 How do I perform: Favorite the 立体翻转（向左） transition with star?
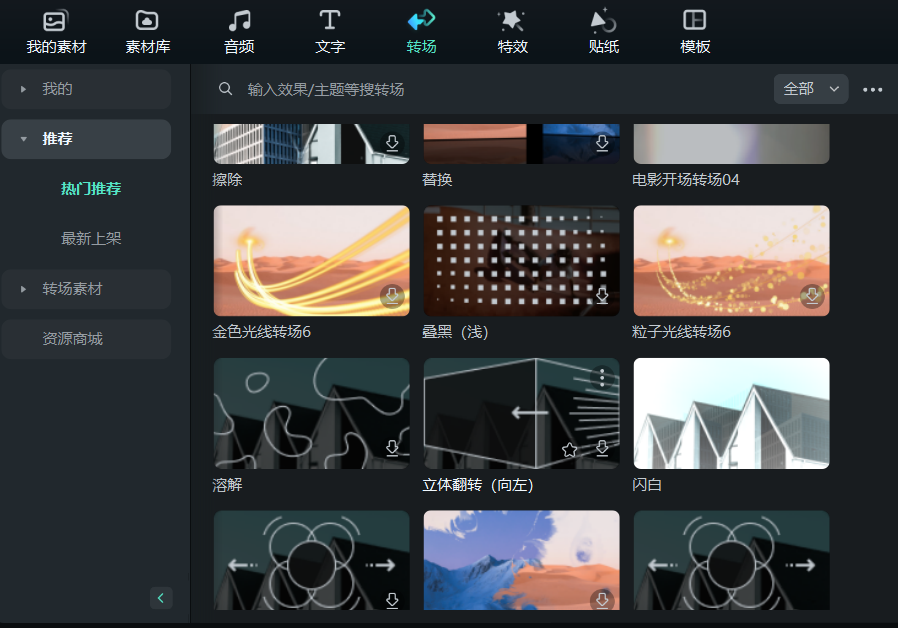[569, 450]
